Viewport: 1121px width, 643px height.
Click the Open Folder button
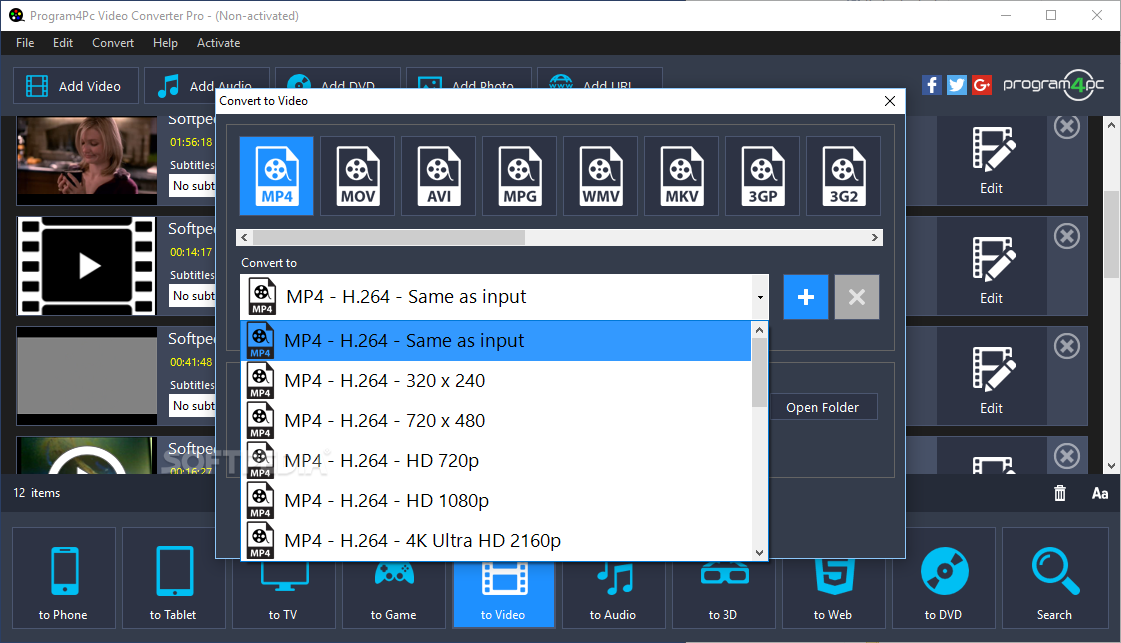[x=823, y=407]
